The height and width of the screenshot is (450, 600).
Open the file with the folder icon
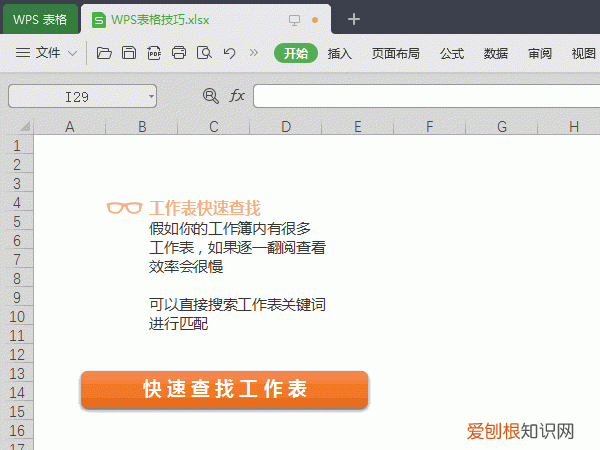[104, 53]
